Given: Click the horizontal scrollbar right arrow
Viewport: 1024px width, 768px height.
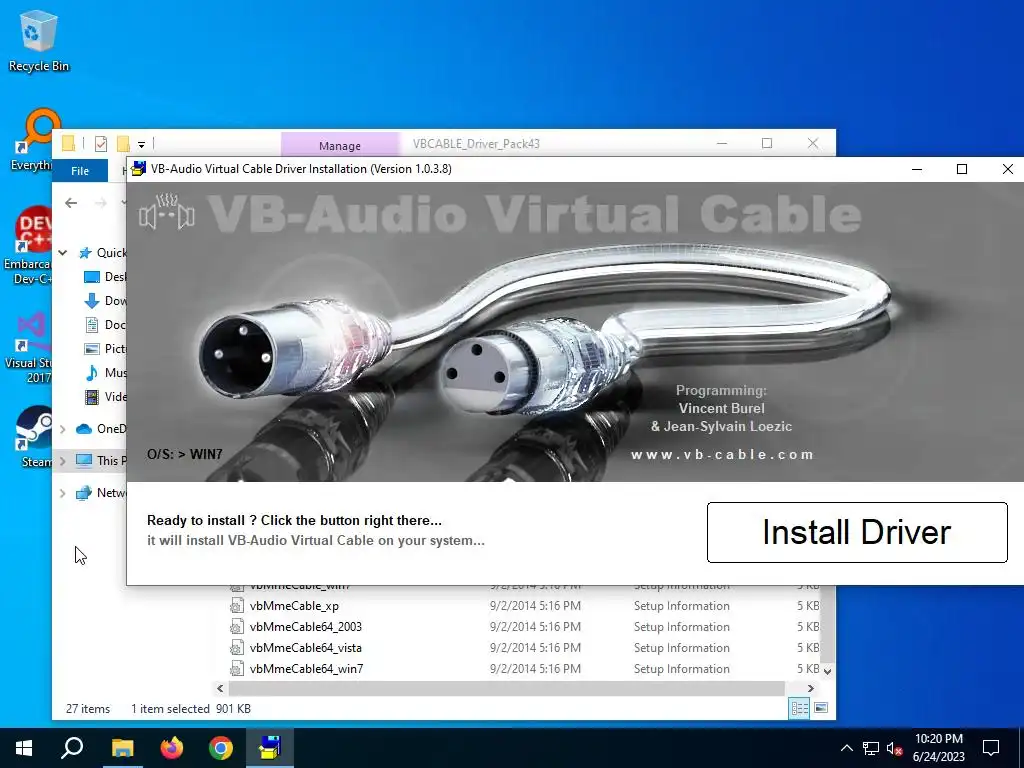Looking at the screenshot, I should click(x=811, y=688).
